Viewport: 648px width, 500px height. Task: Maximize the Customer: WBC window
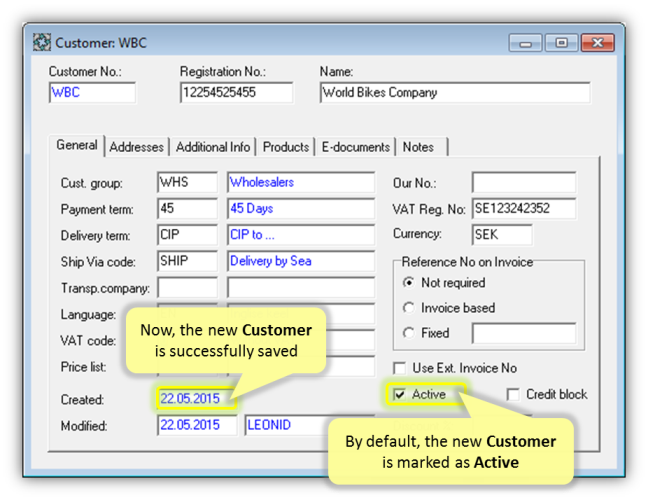(561, 43)
